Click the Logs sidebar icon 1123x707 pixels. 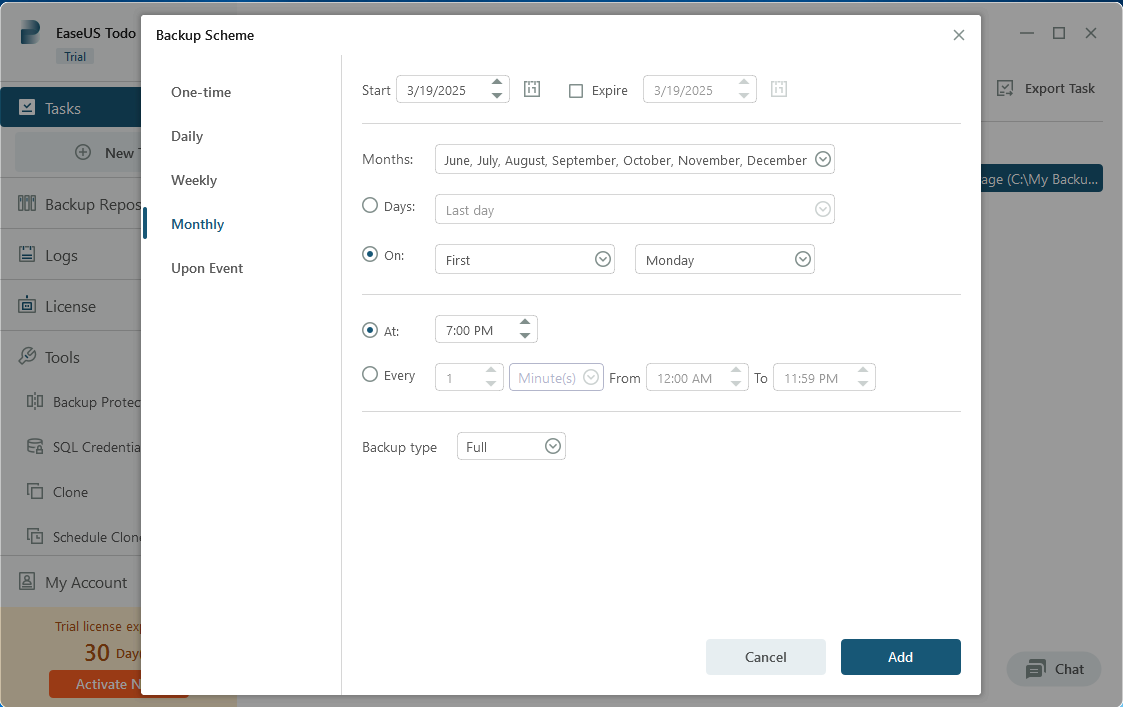pyautogui.click(x=26, y=254)
